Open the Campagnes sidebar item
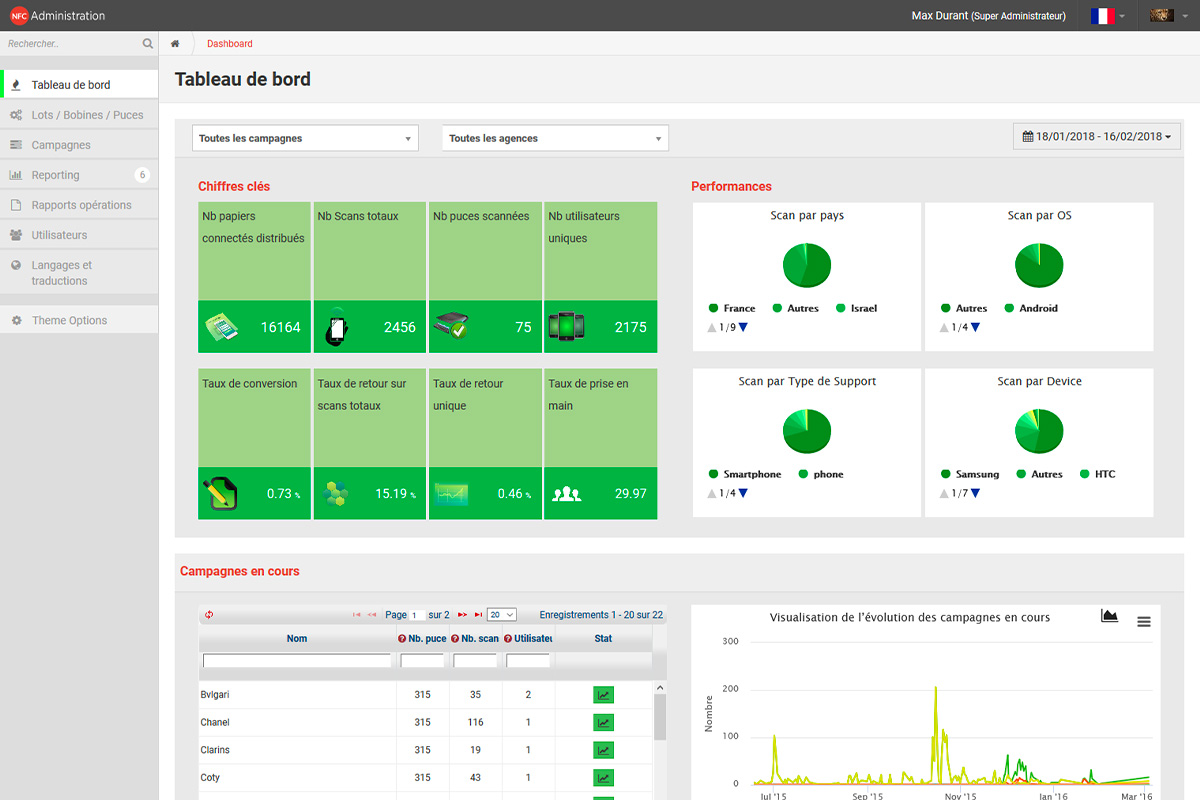Viewport: 1200px width, 800px height. [x=79, y=145]
